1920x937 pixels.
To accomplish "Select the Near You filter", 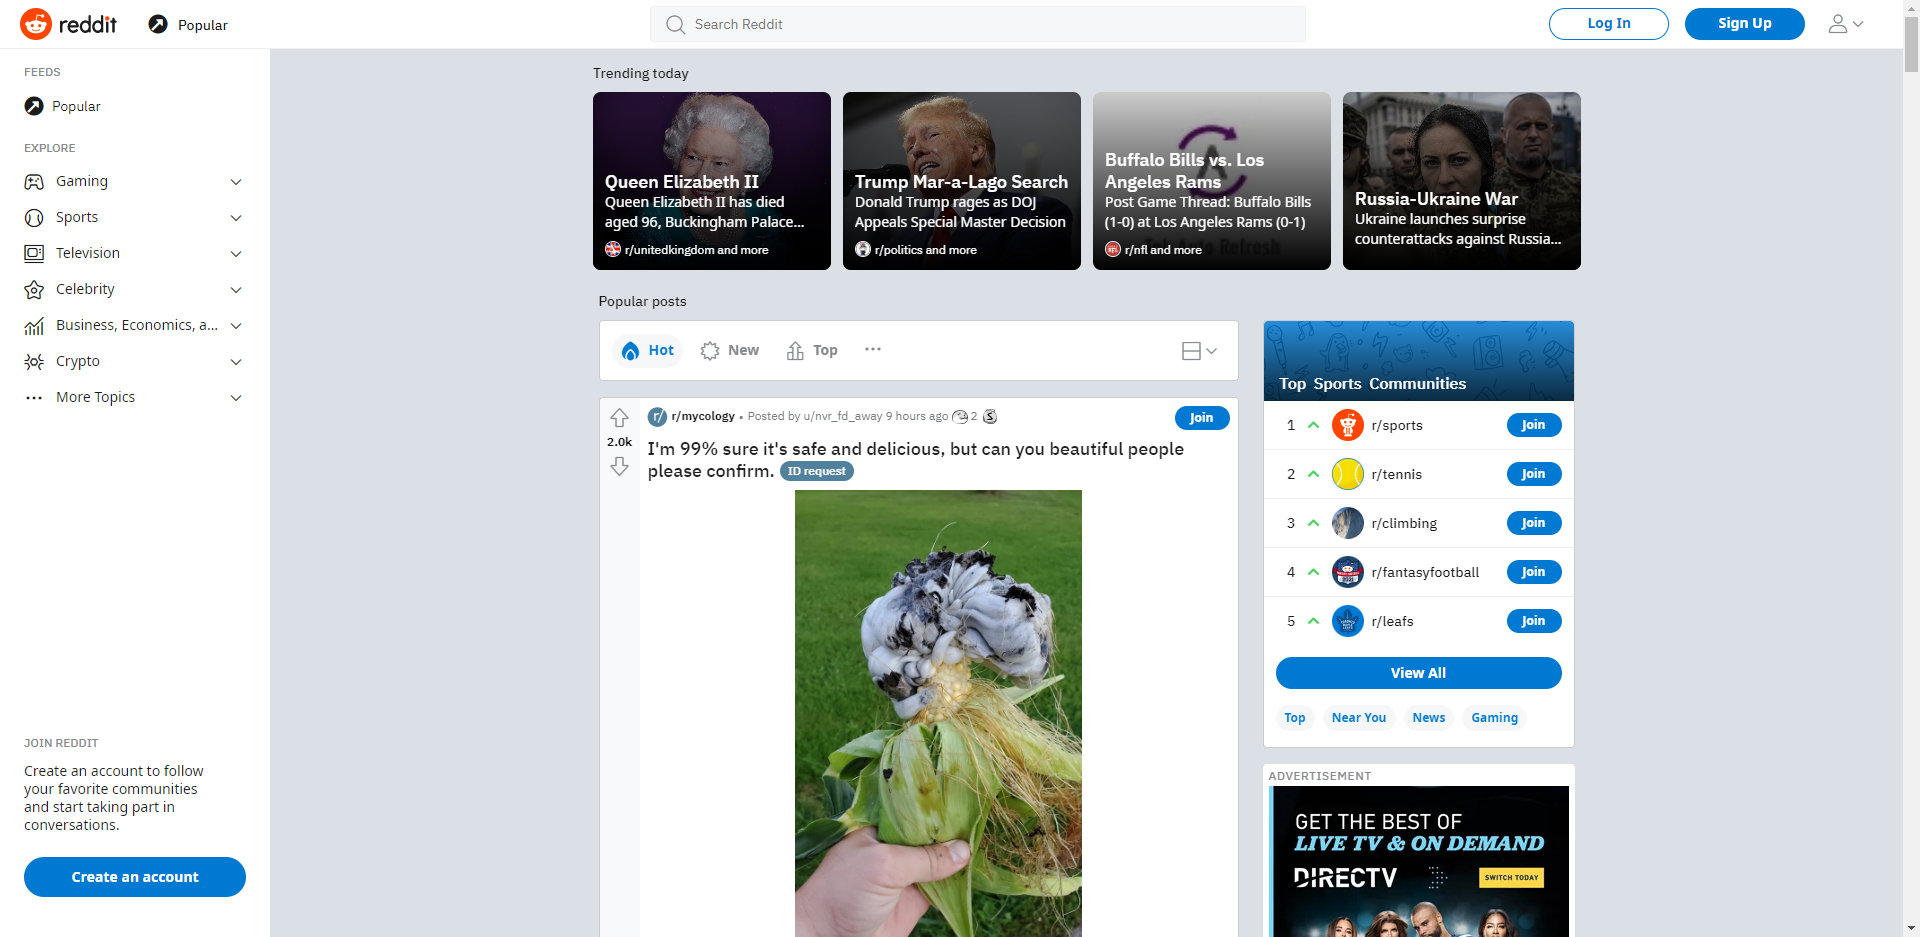I will click(1359, 718).
